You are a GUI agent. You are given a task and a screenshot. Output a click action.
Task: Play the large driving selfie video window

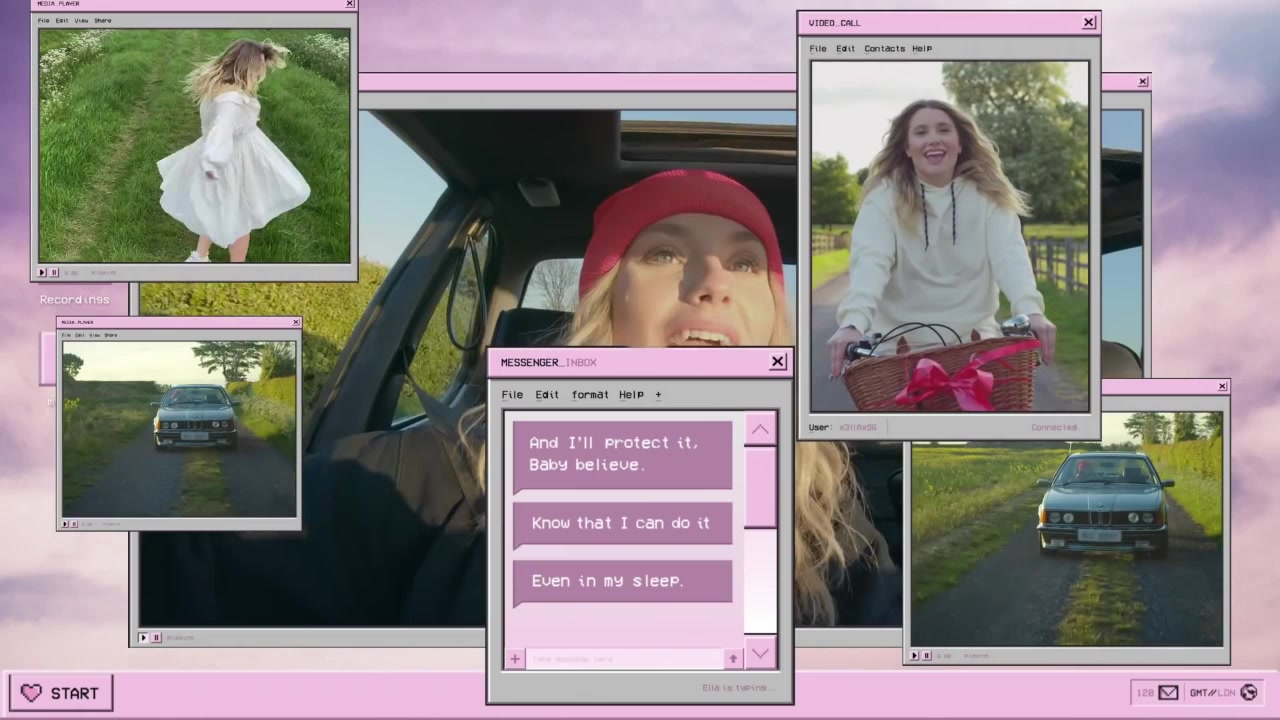click(143, 637)
